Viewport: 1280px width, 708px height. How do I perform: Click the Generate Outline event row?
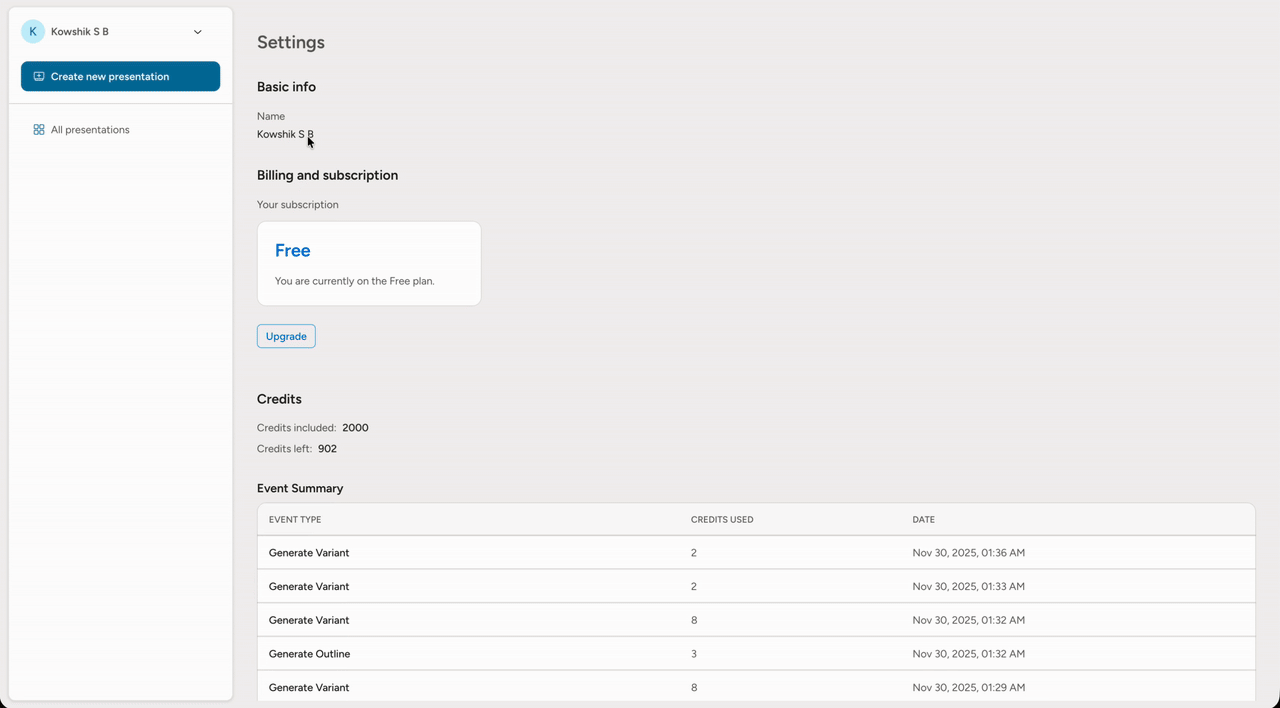[756, 654]
